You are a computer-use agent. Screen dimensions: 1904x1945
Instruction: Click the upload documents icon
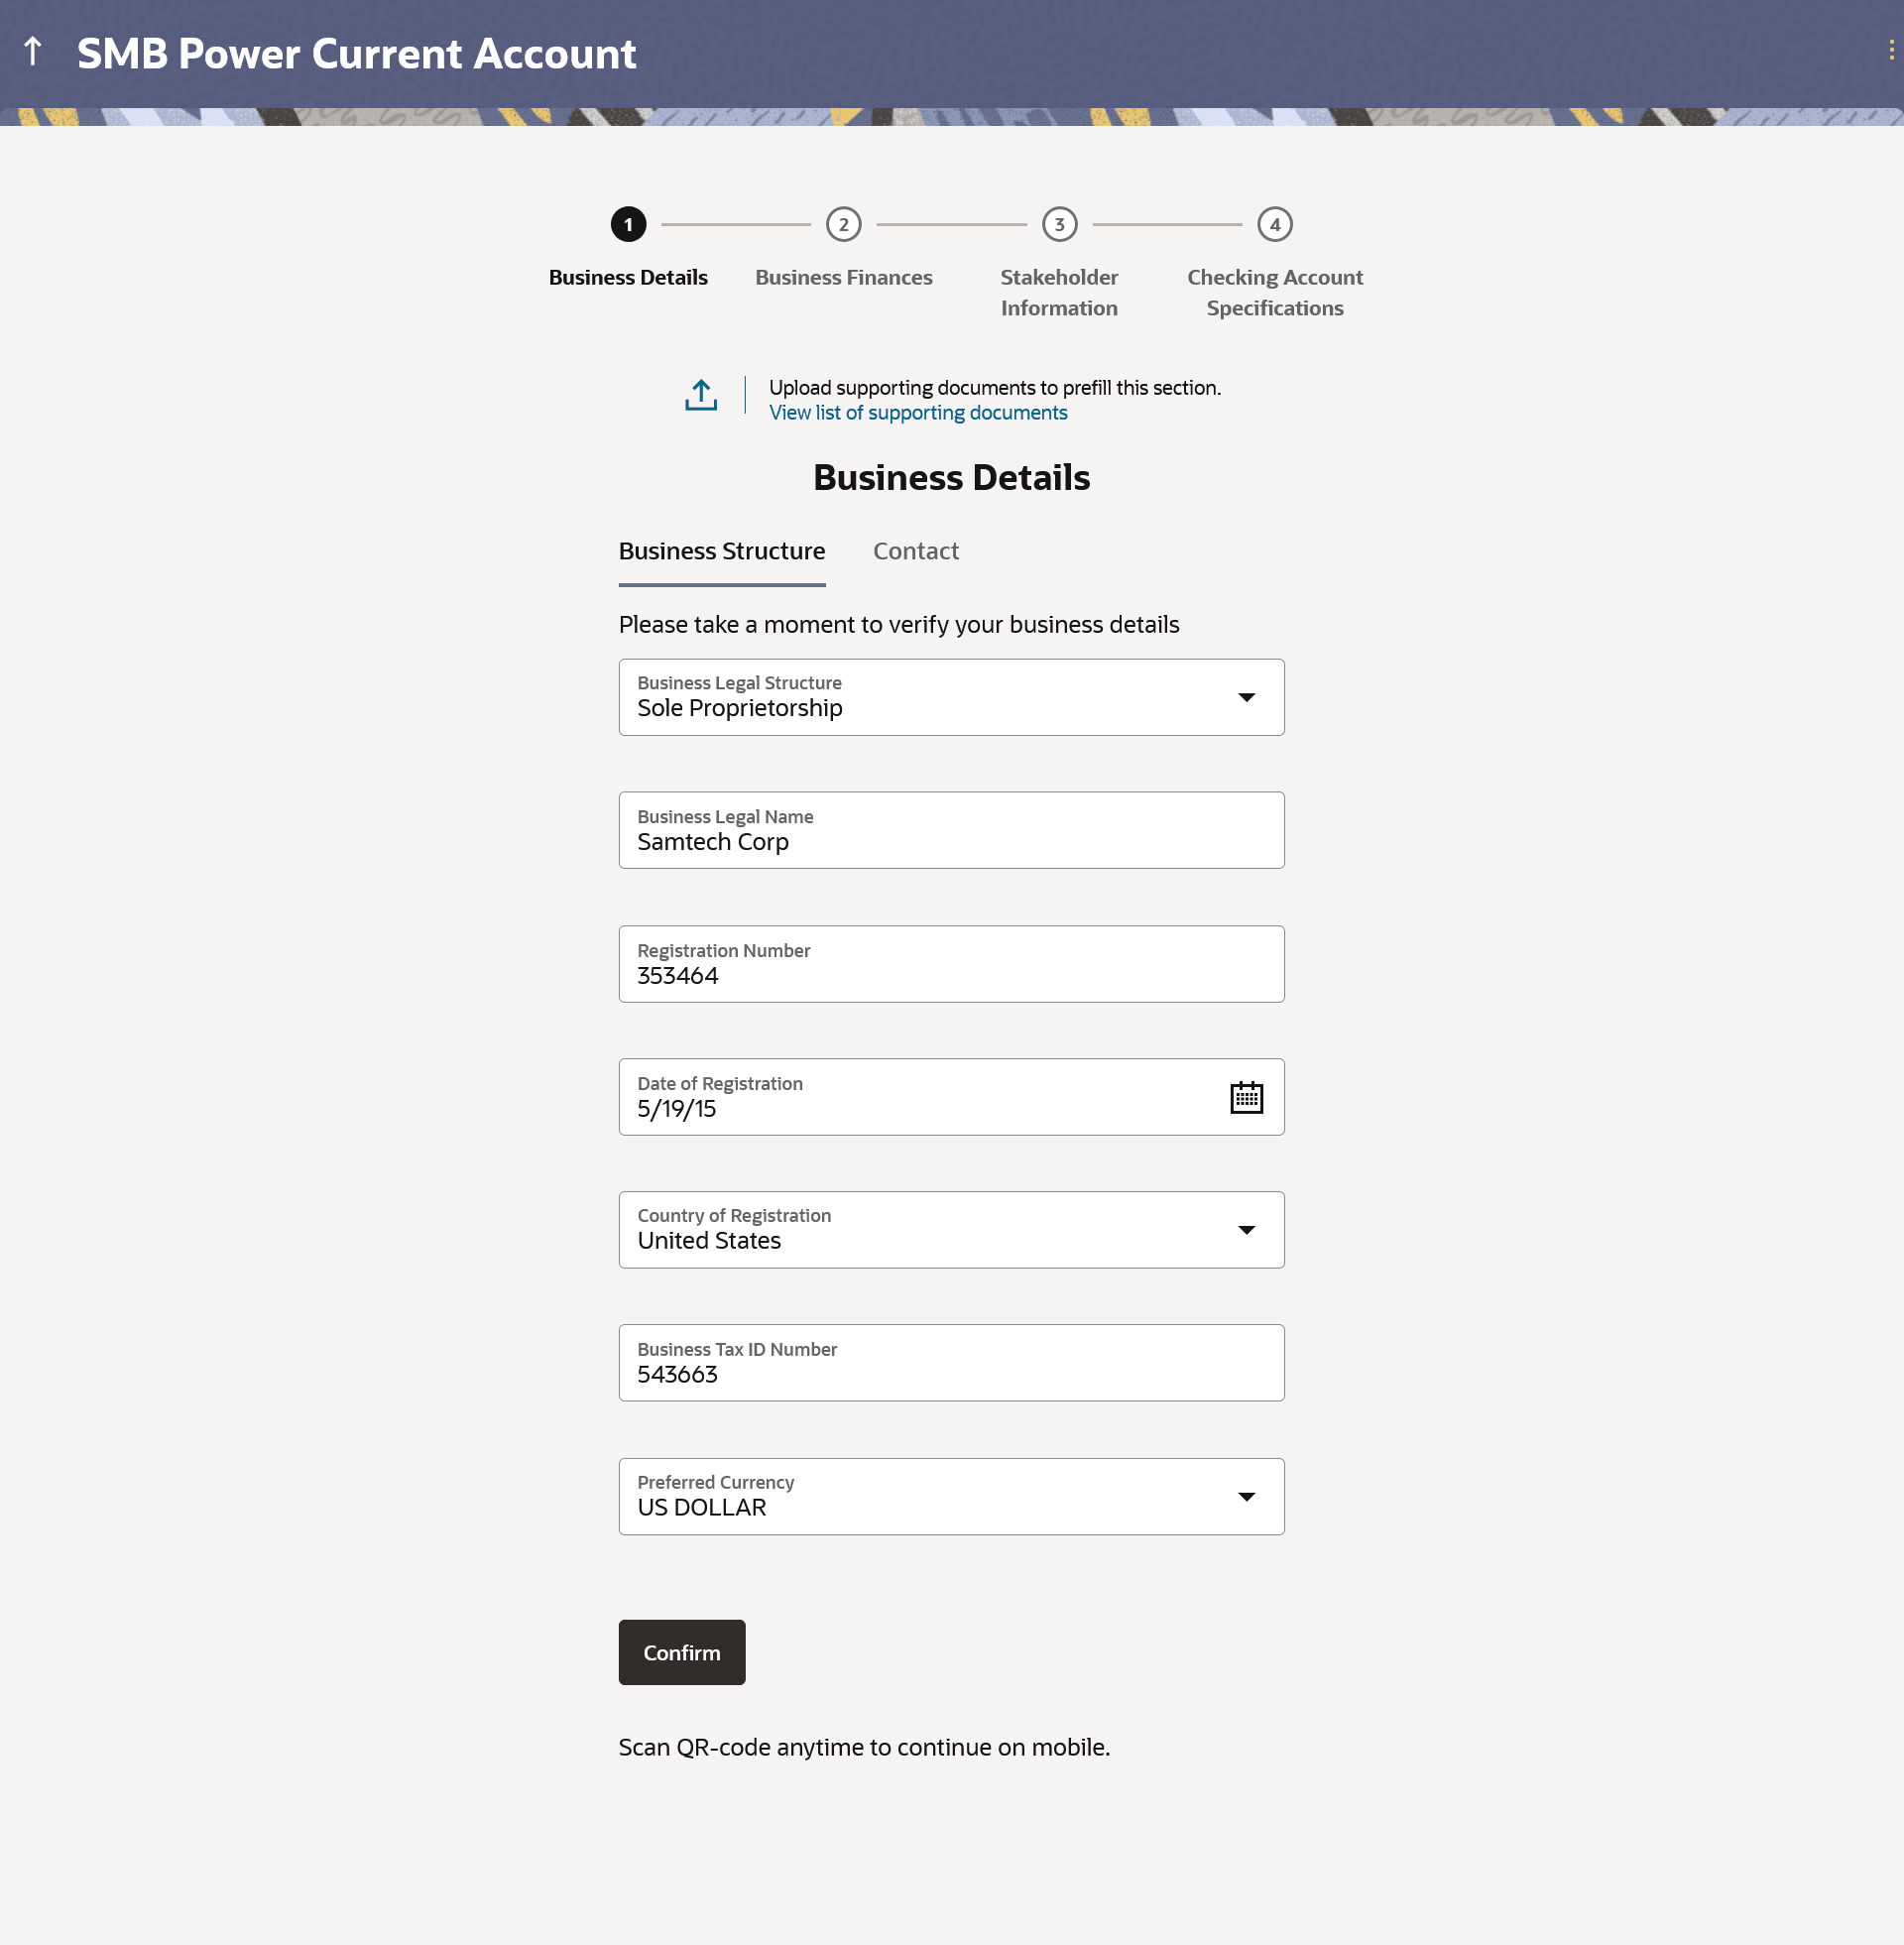pos(701,396)
